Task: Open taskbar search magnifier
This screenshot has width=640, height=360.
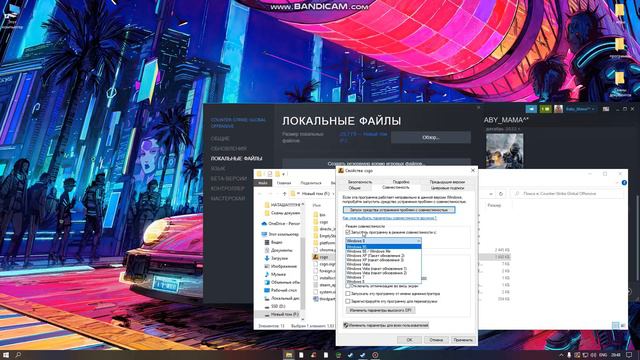Action: pyautogui.click(x=18, y=355)
